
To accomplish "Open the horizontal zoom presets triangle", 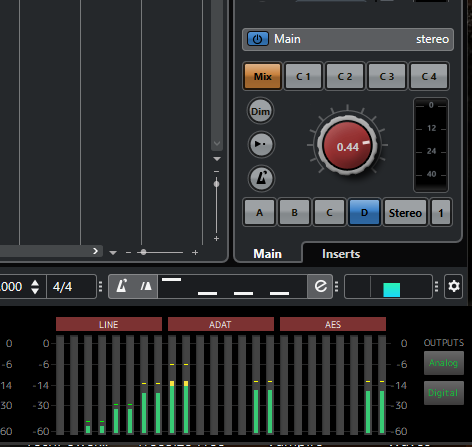I will tap(113, 253).
